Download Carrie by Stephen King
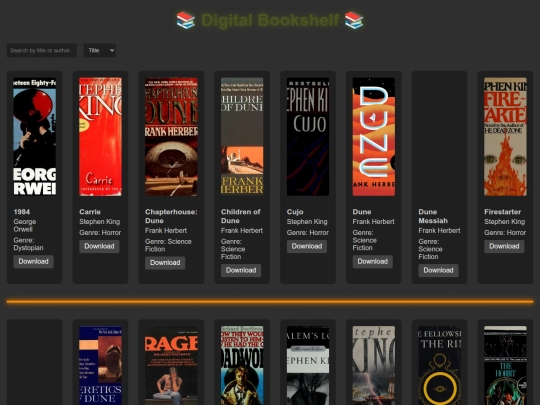 coord(99,246)
